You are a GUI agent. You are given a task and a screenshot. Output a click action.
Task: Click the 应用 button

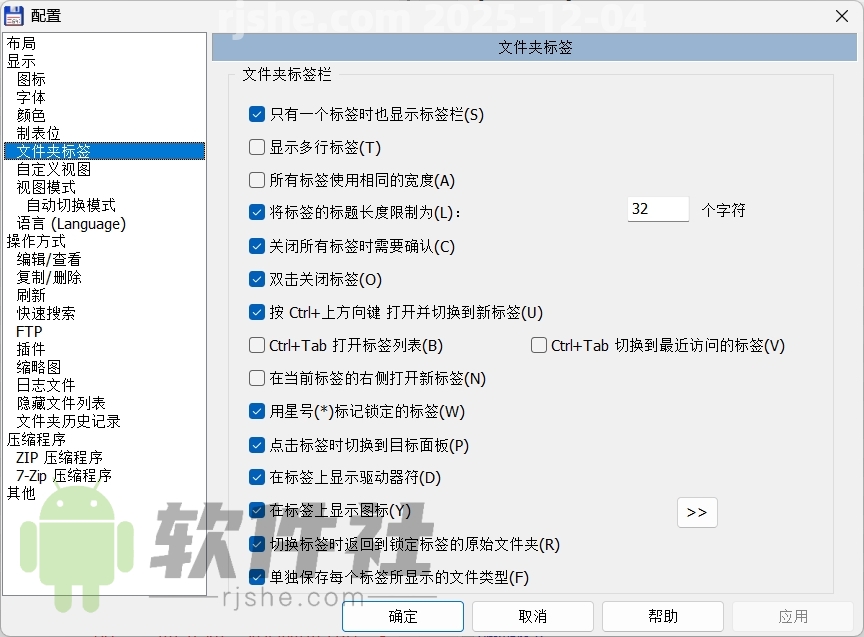pyautogui.click(x=793, y=616)
